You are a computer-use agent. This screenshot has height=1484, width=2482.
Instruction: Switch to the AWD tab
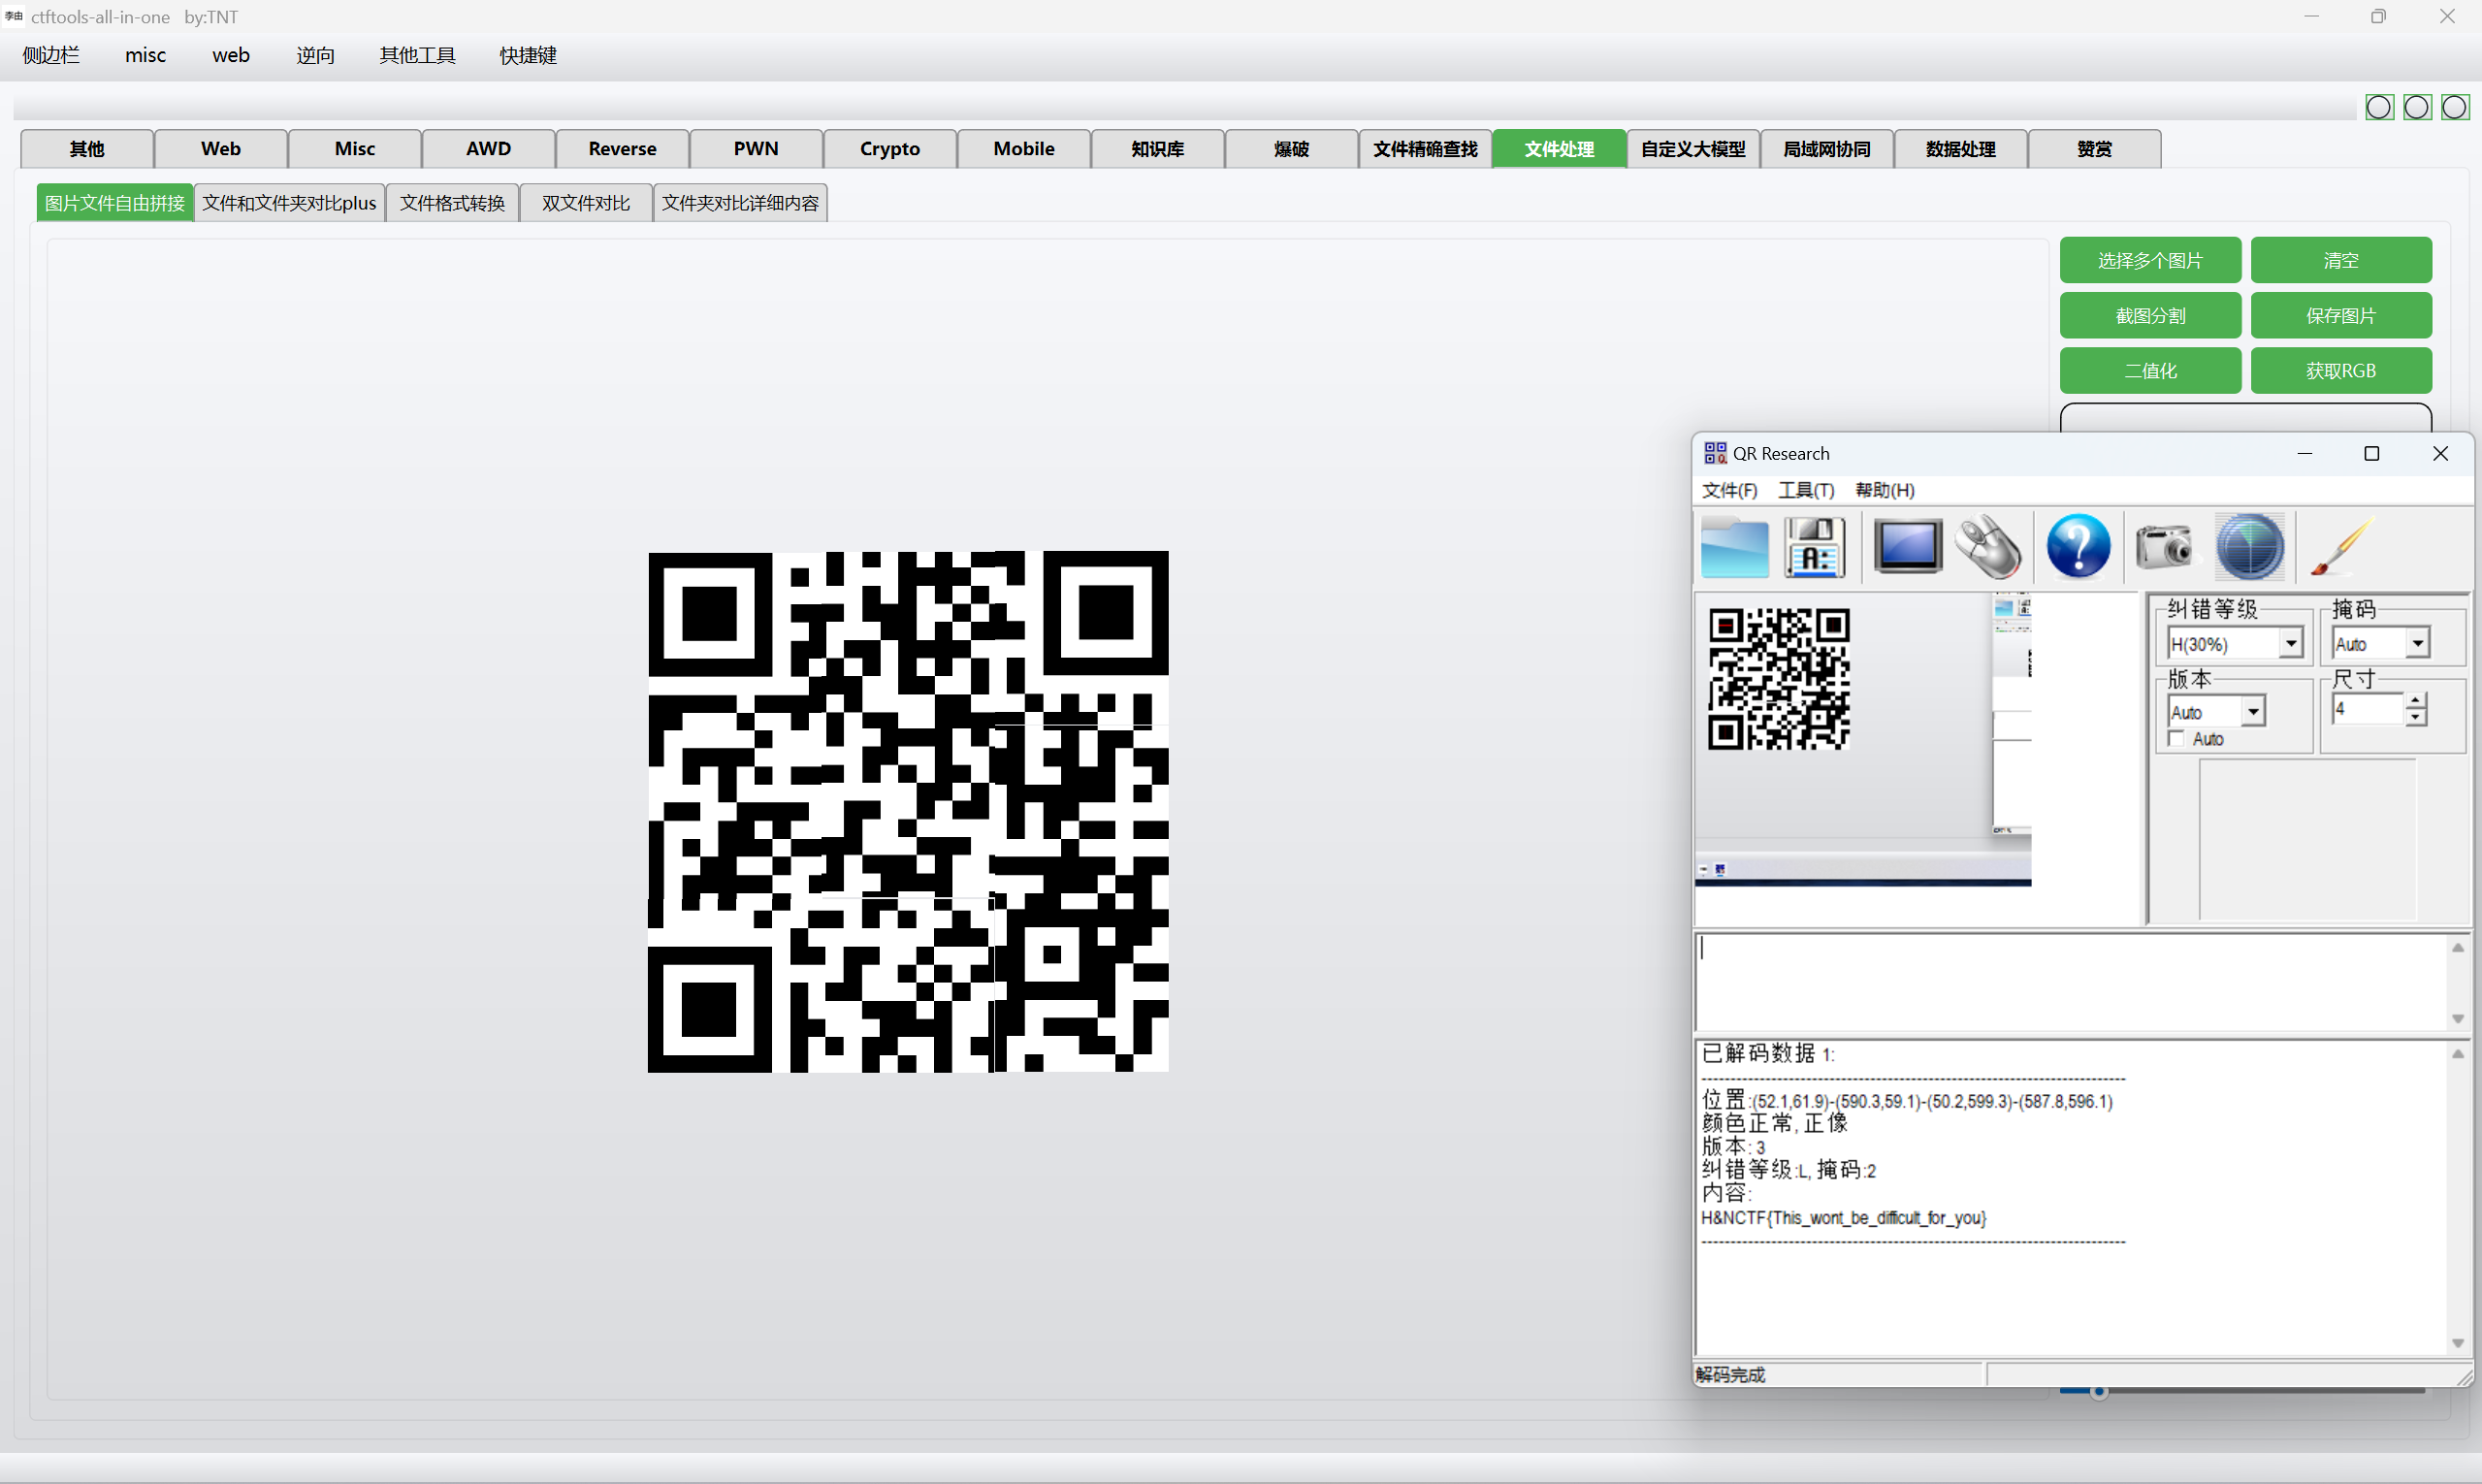(488, 148)
